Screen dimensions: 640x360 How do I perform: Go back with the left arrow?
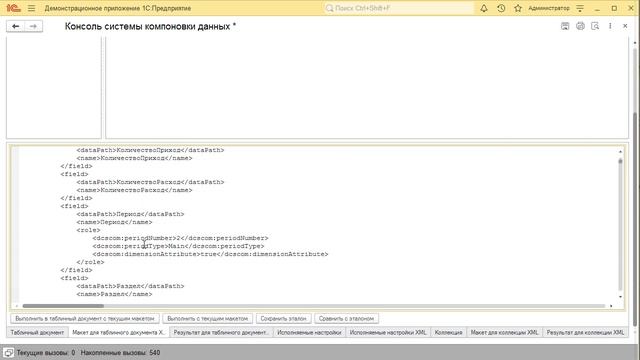point(16,27)
